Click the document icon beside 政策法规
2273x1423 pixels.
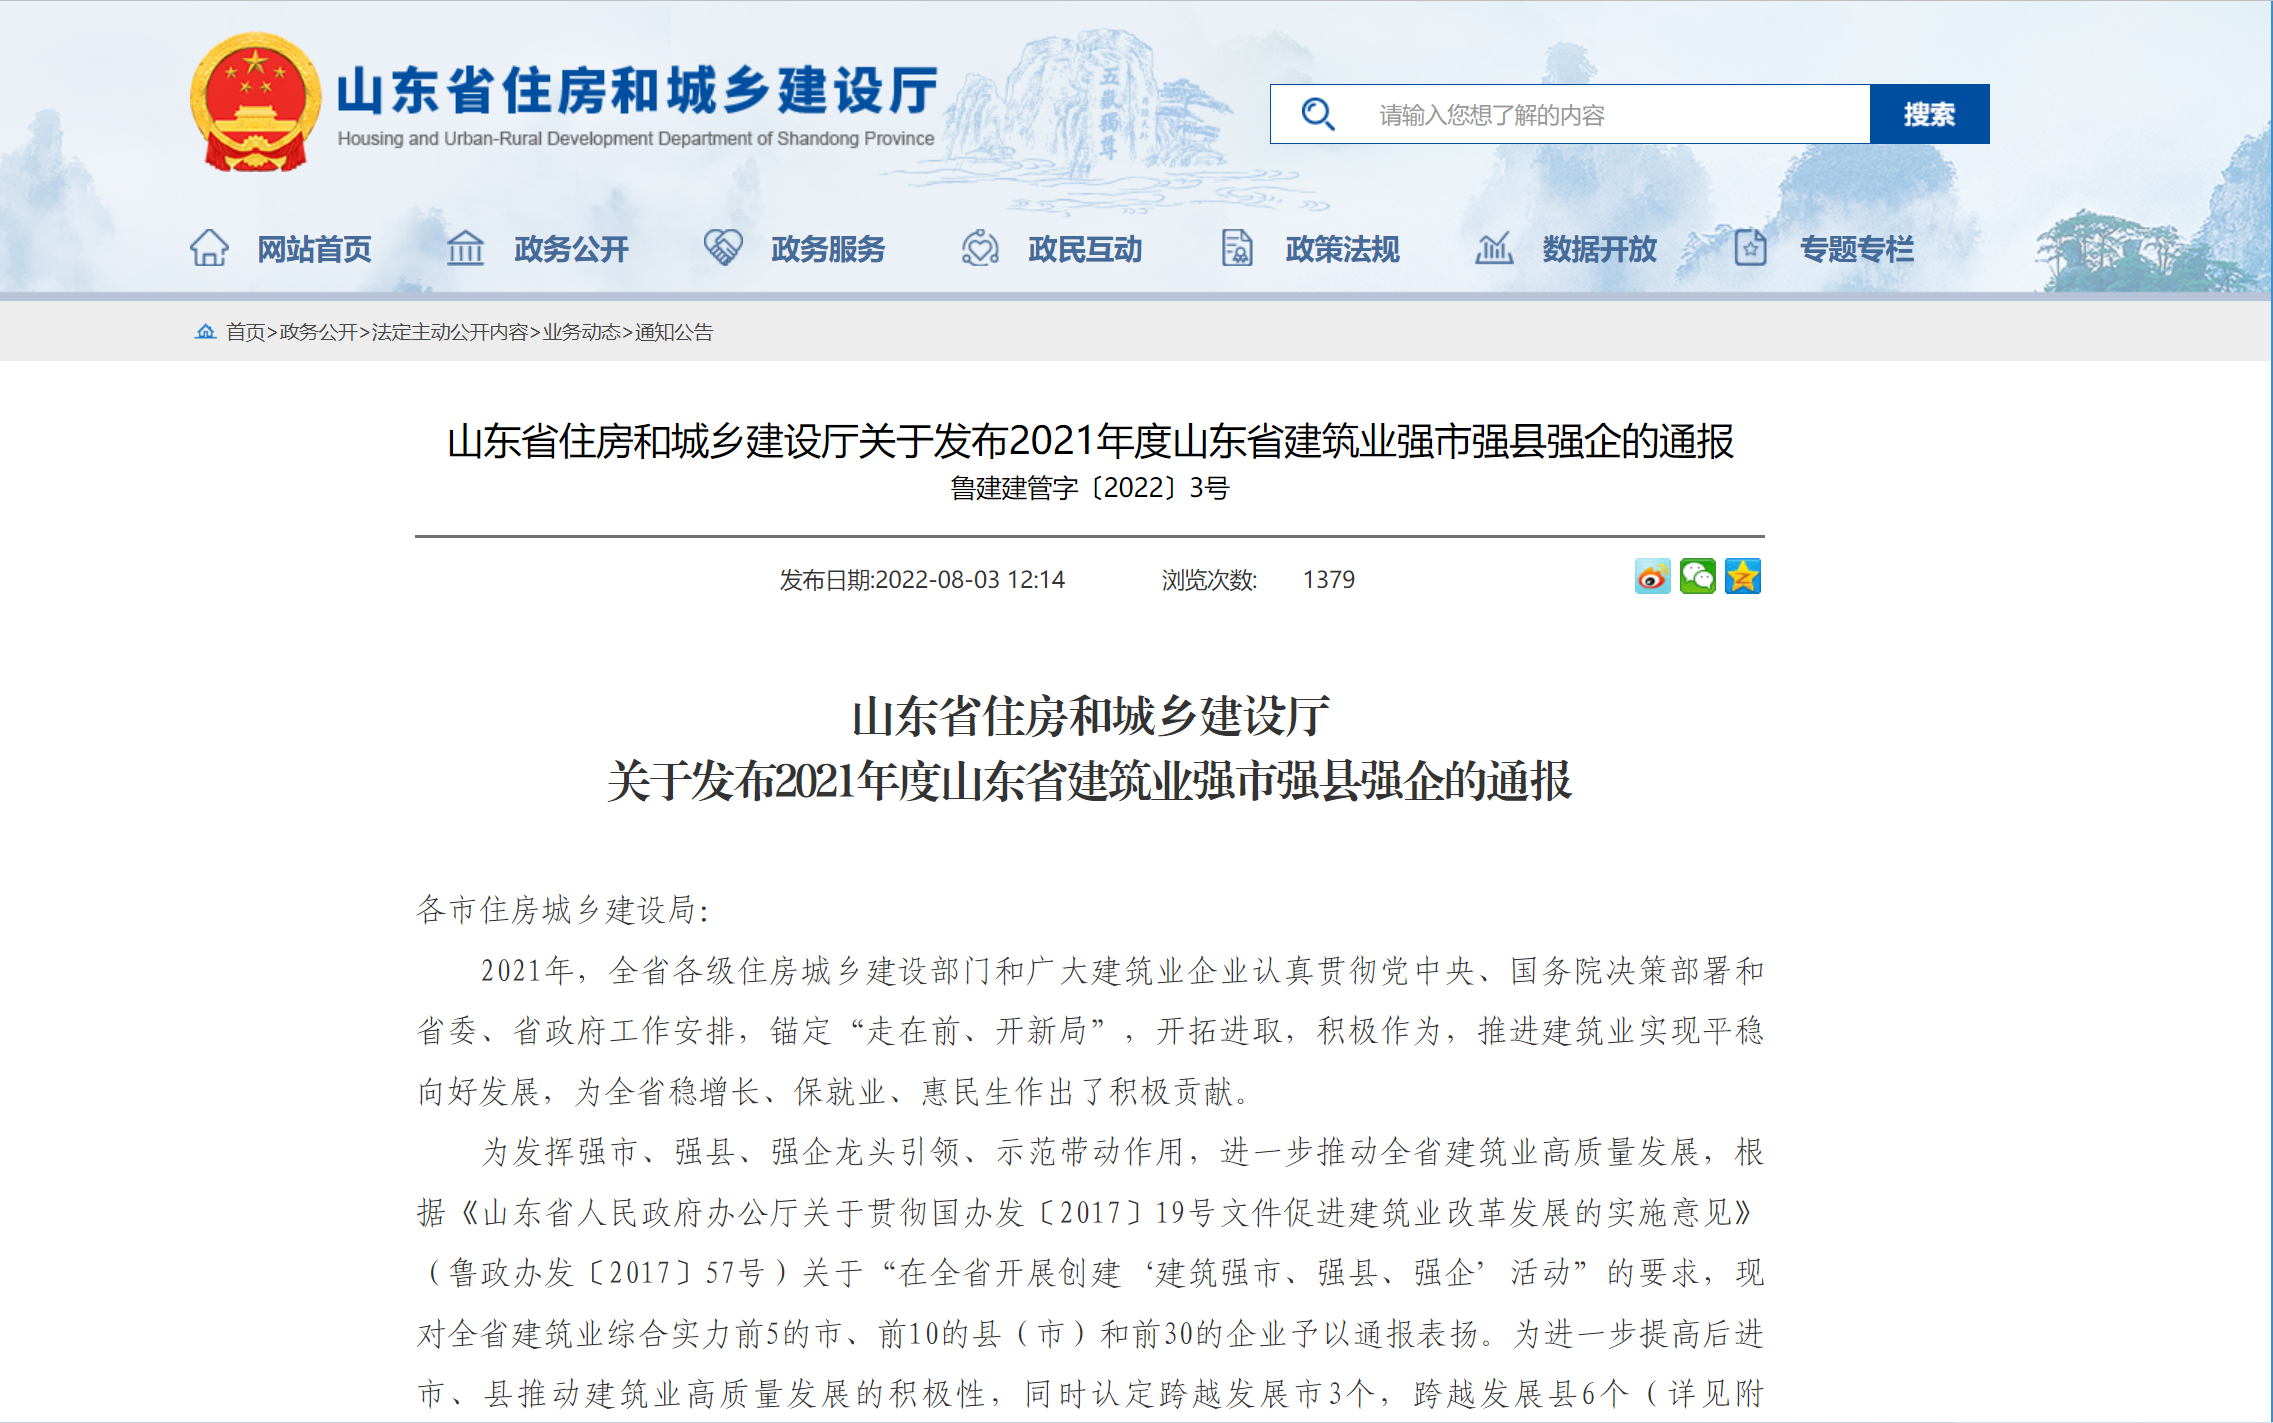1238,247
